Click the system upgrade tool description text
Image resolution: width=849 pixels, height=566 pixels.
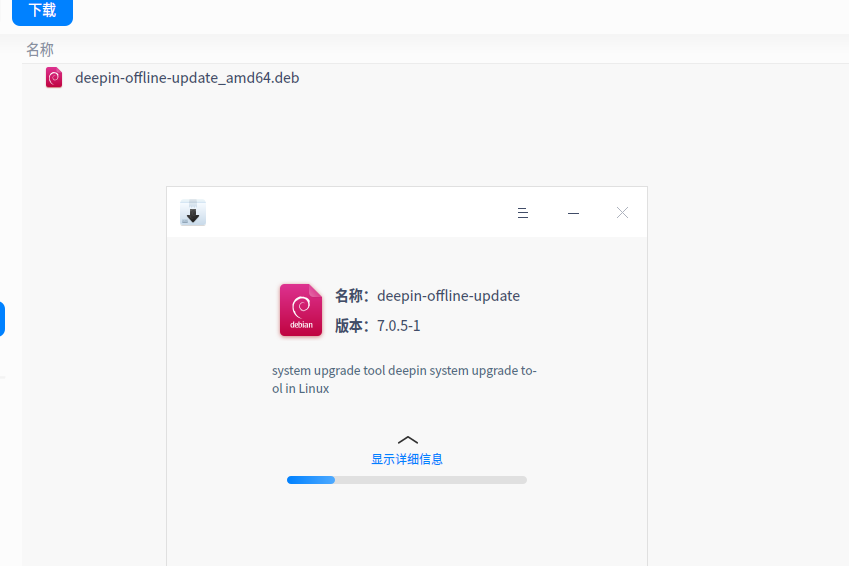click(x=404, y=379)
